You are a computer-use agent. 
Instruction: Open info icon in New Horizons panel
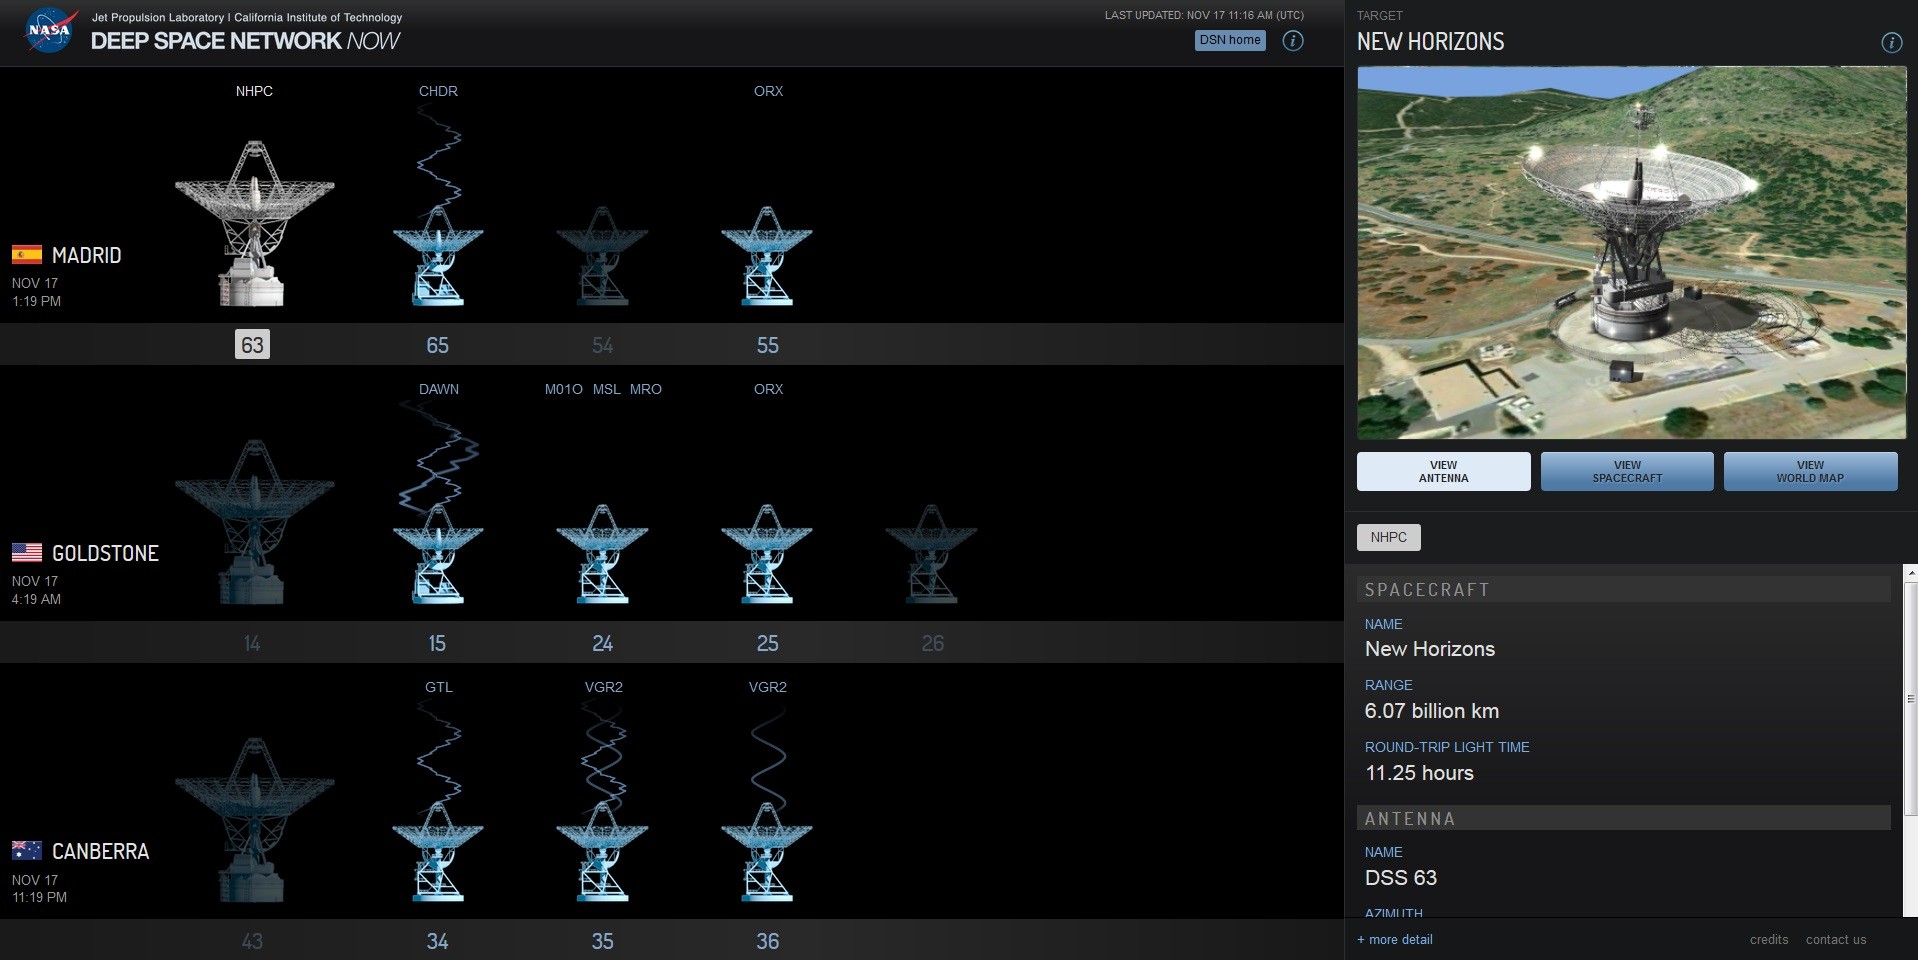coord(1891,42)
